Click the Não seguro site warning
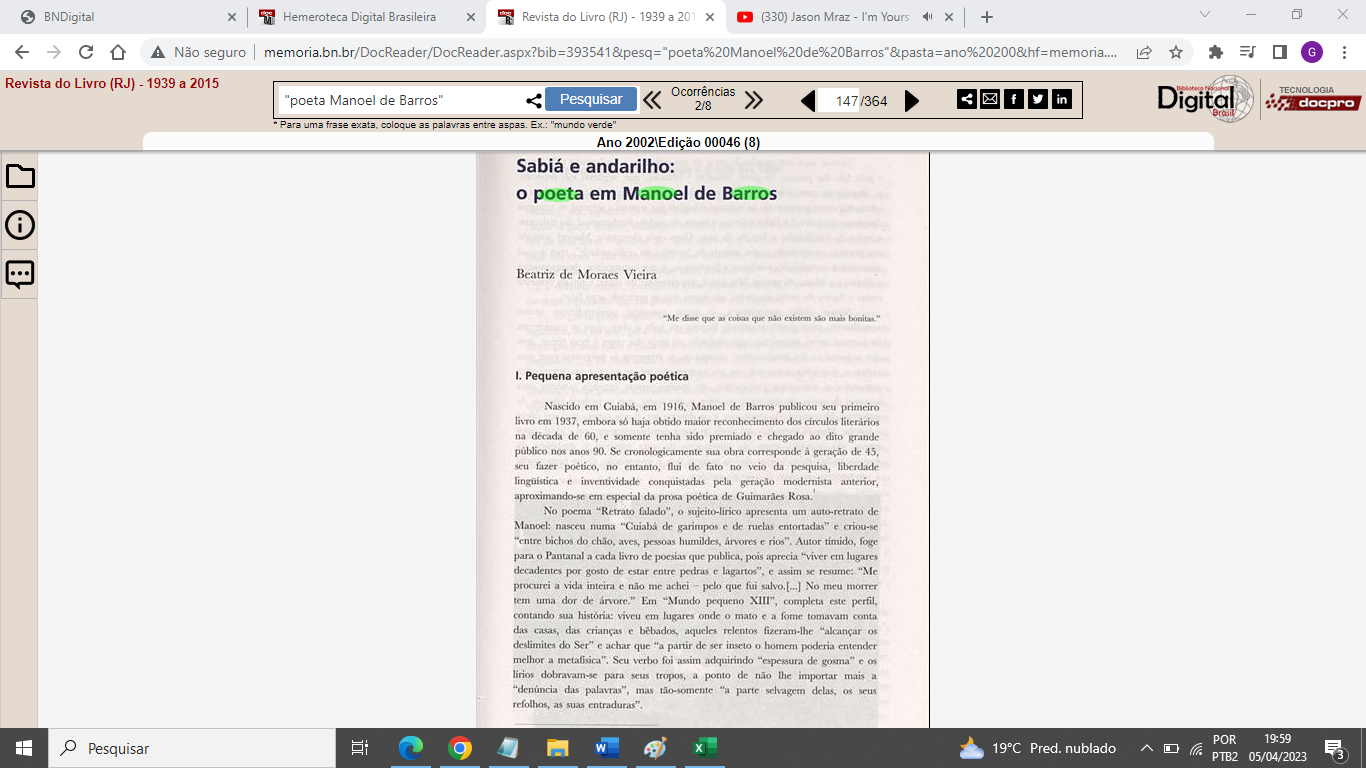 (198, 52)
